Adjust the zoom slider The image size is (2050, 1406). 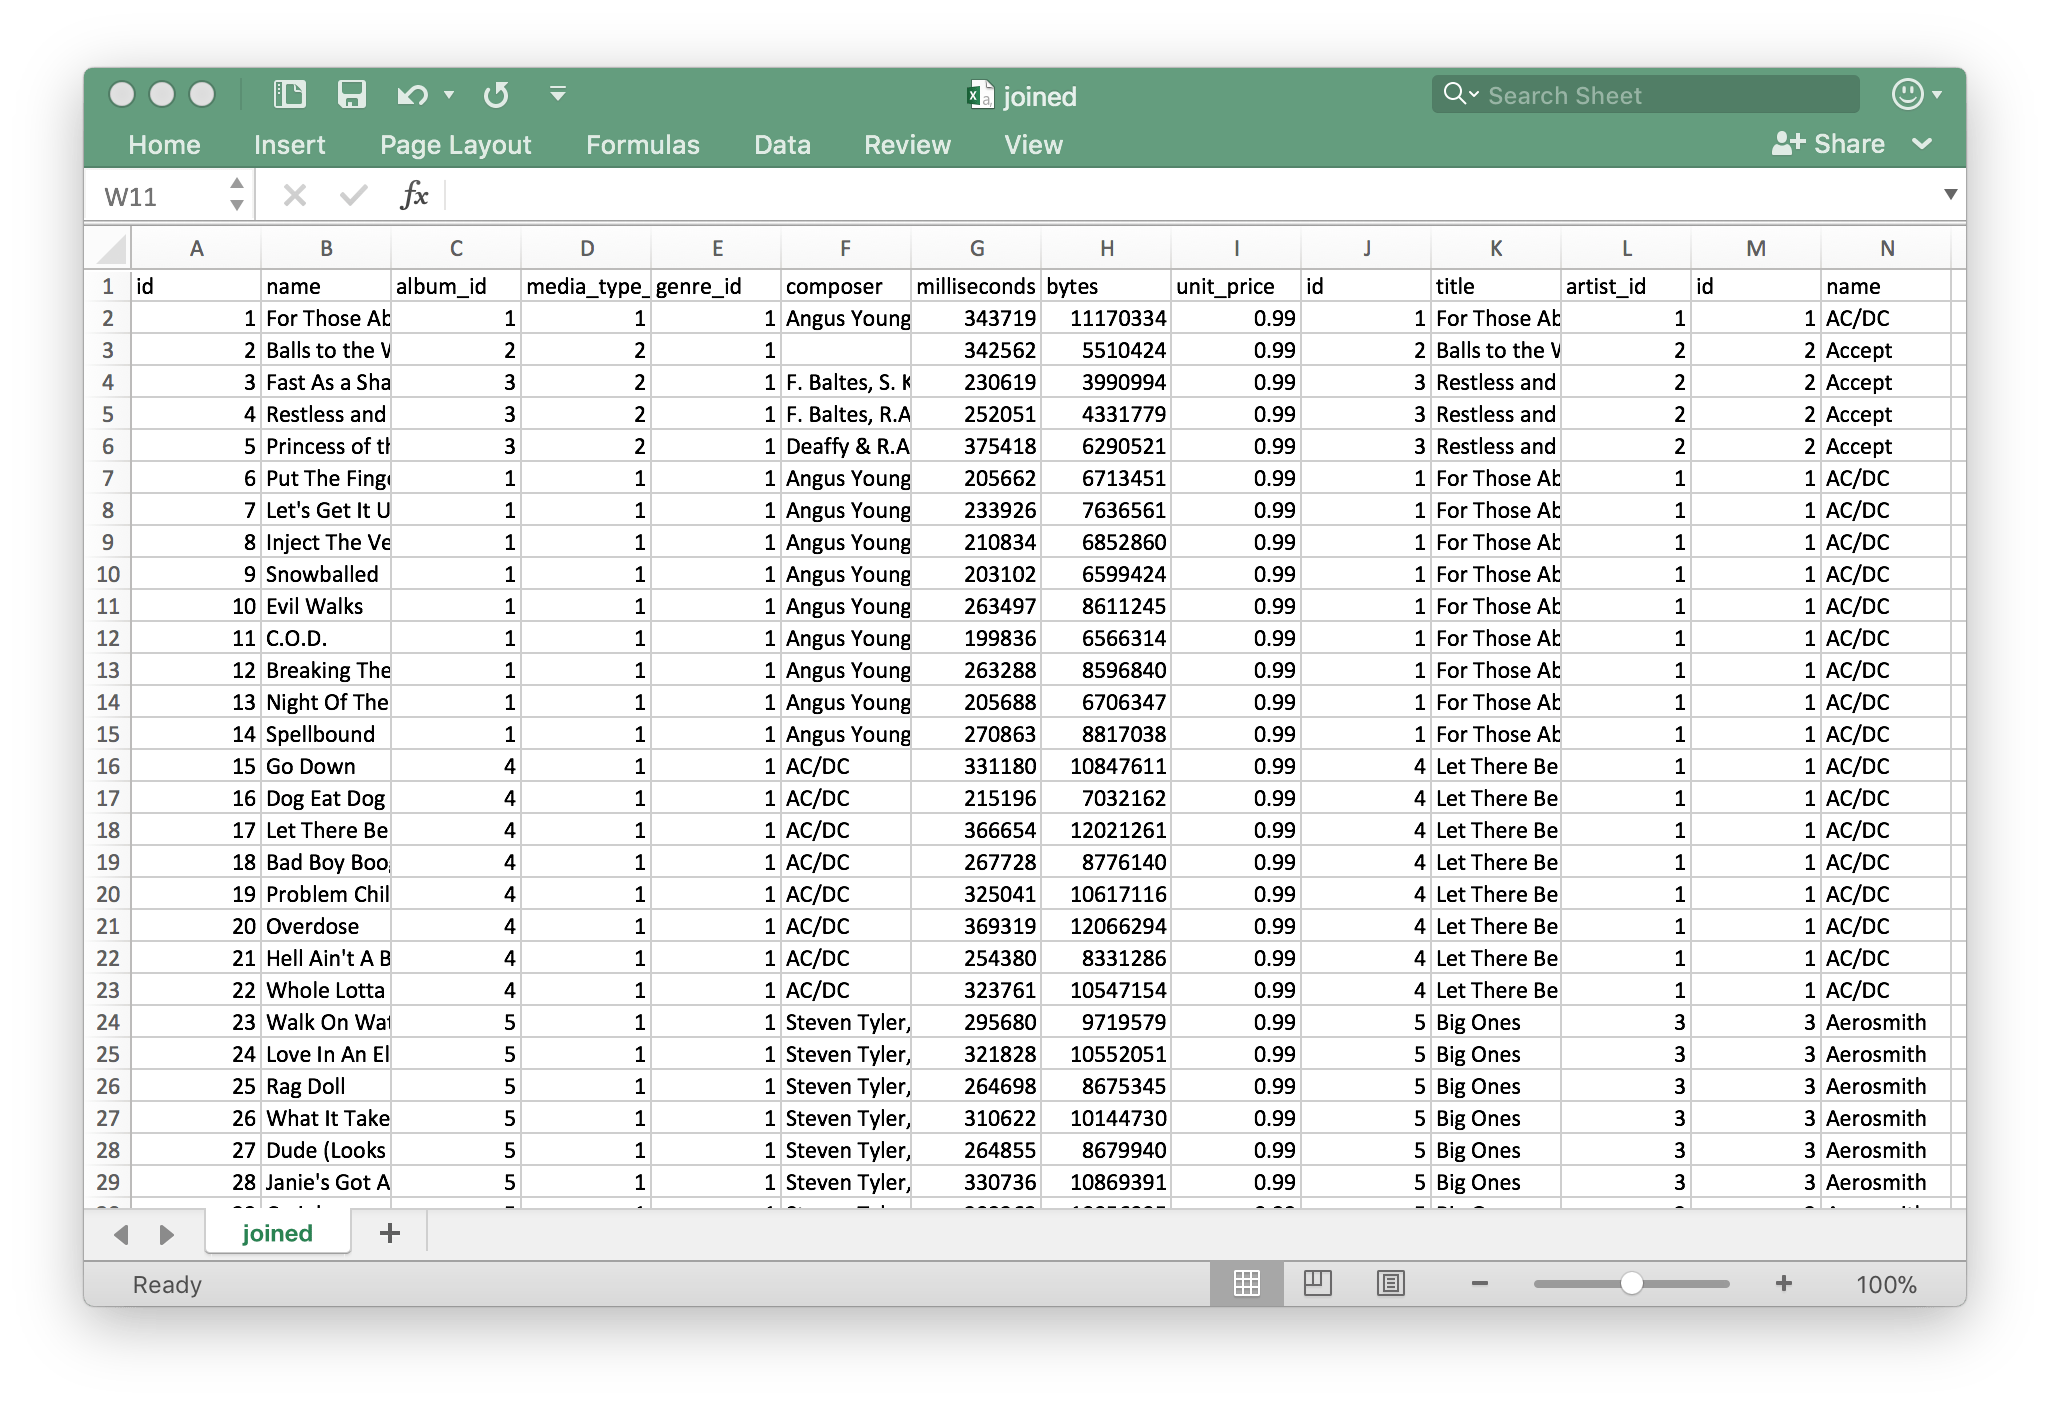coord(1632,1284)
